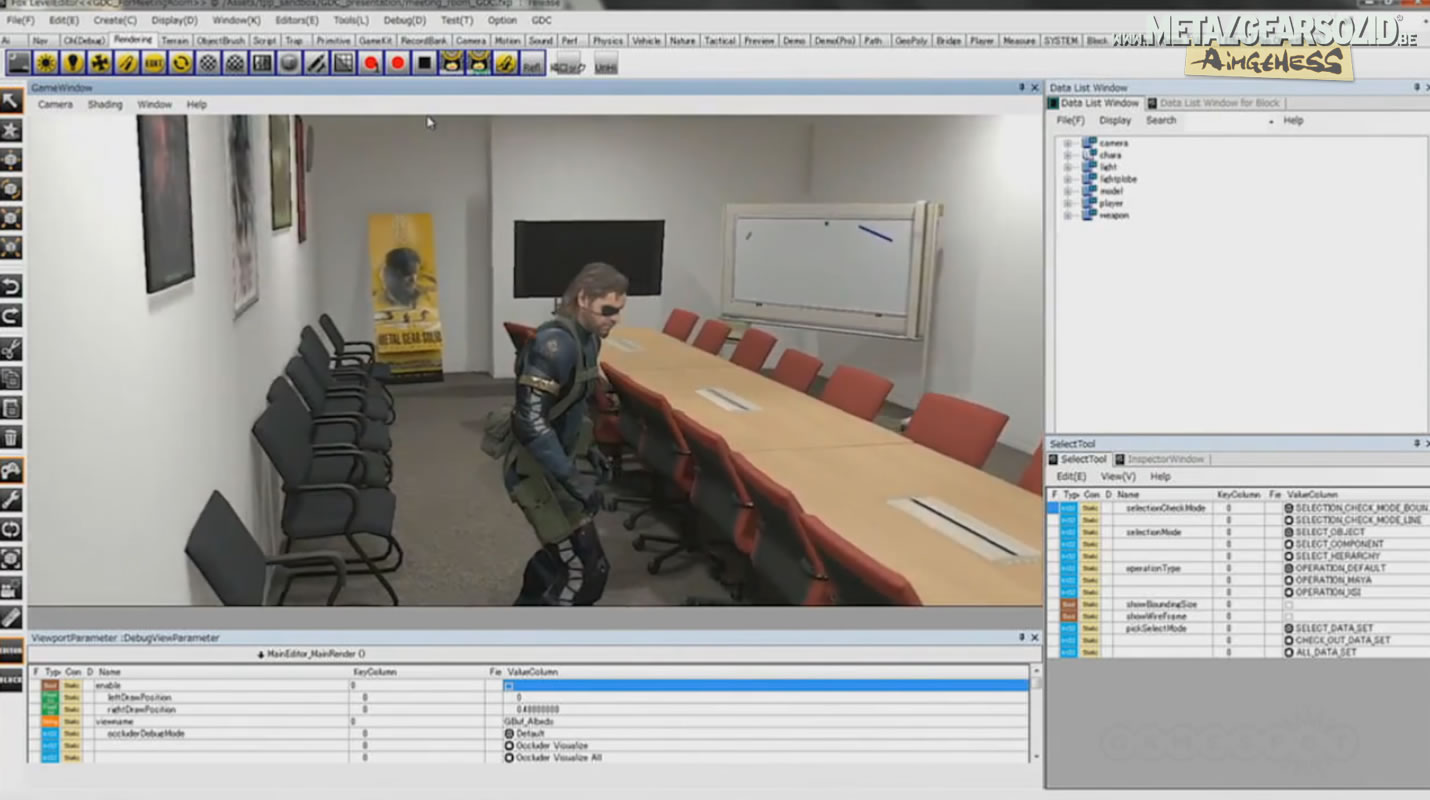Expand the lightprobe tree node
The height and width of the screenshot is (800, 1430).
pos(1067,179)
